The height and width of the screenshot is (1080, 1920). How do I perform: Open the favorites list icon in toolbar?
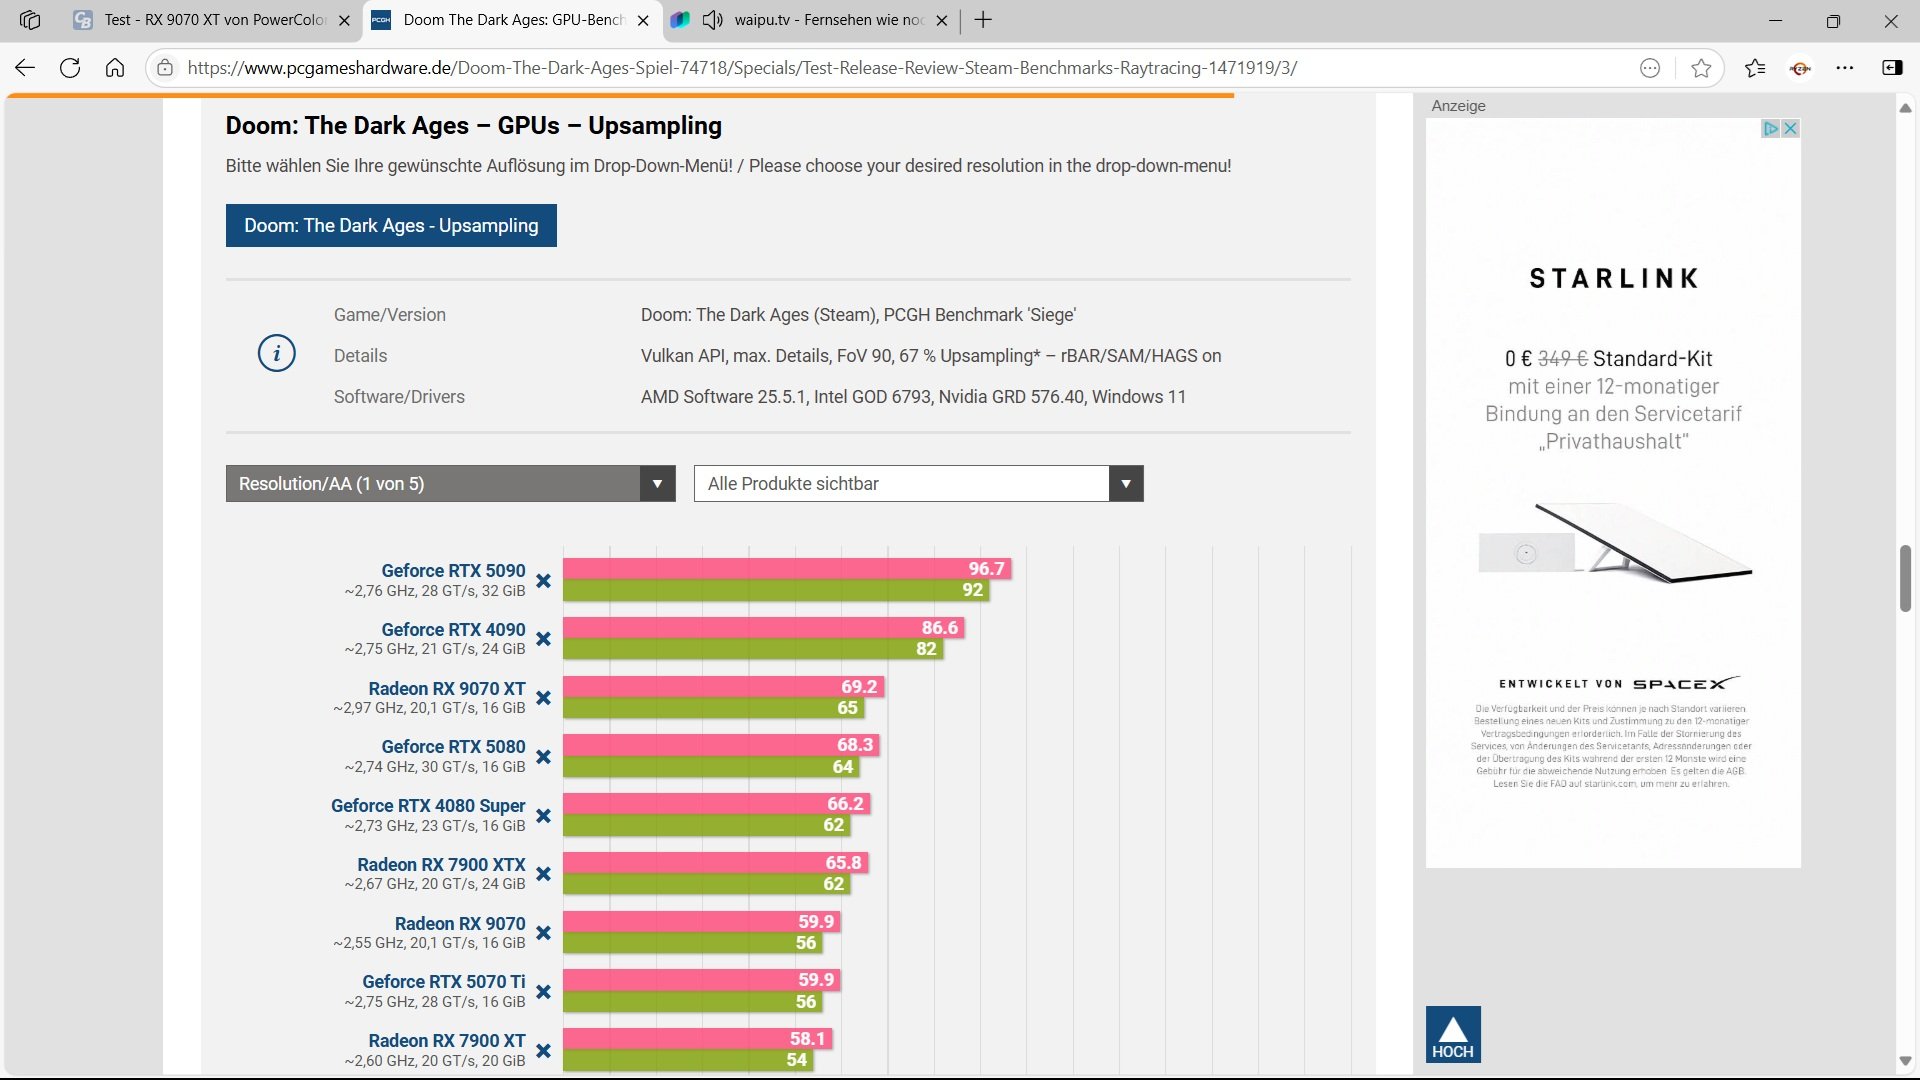click(1755, 68)
